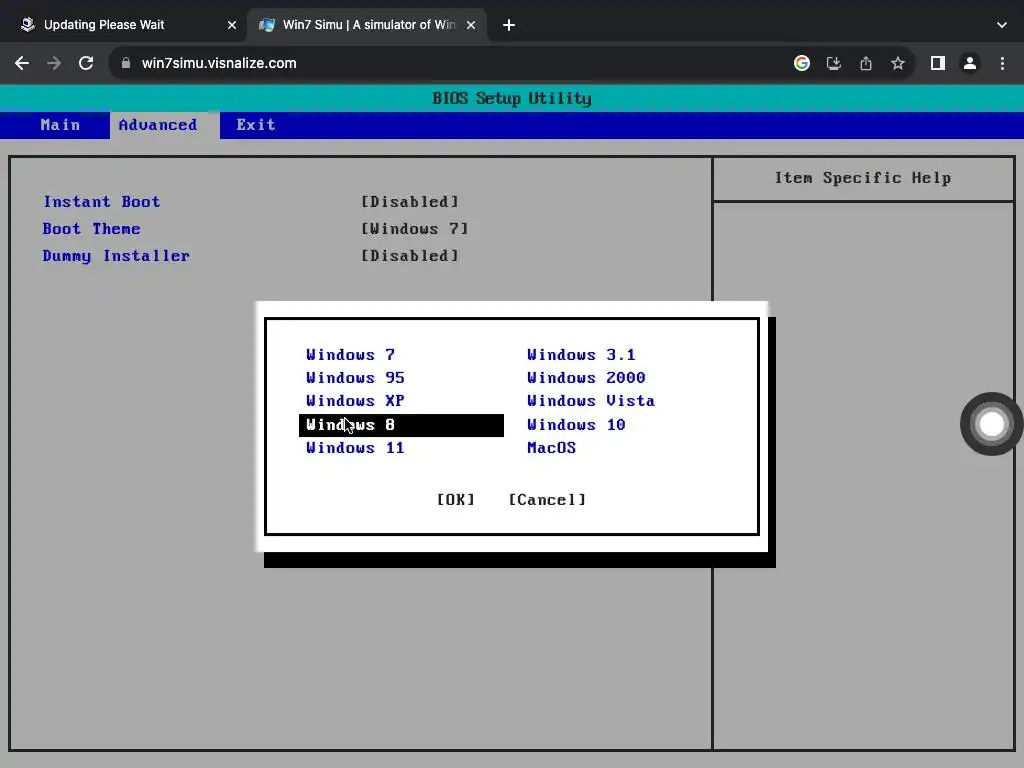Viewport: 1024px width, 768px height.
Task: Close the Updating Please Wait tab
Action: (232, 25)
